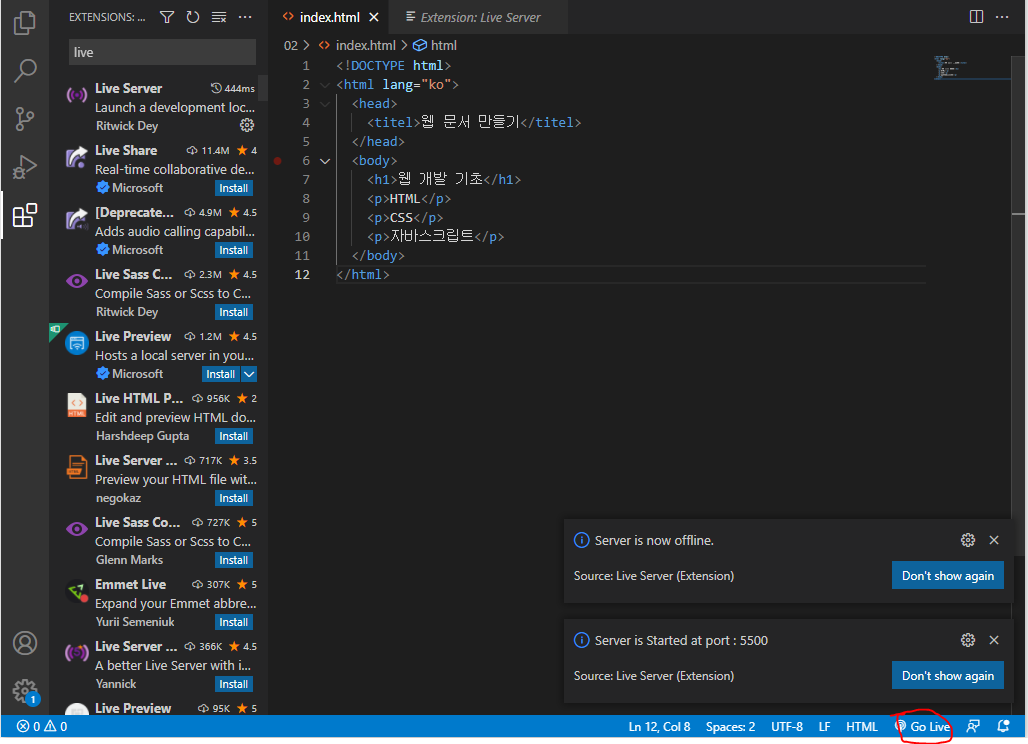Install the Live Sass Compiler by Ritwick Dey
This screenshot has height=744, width=1028.
[233, 312]
